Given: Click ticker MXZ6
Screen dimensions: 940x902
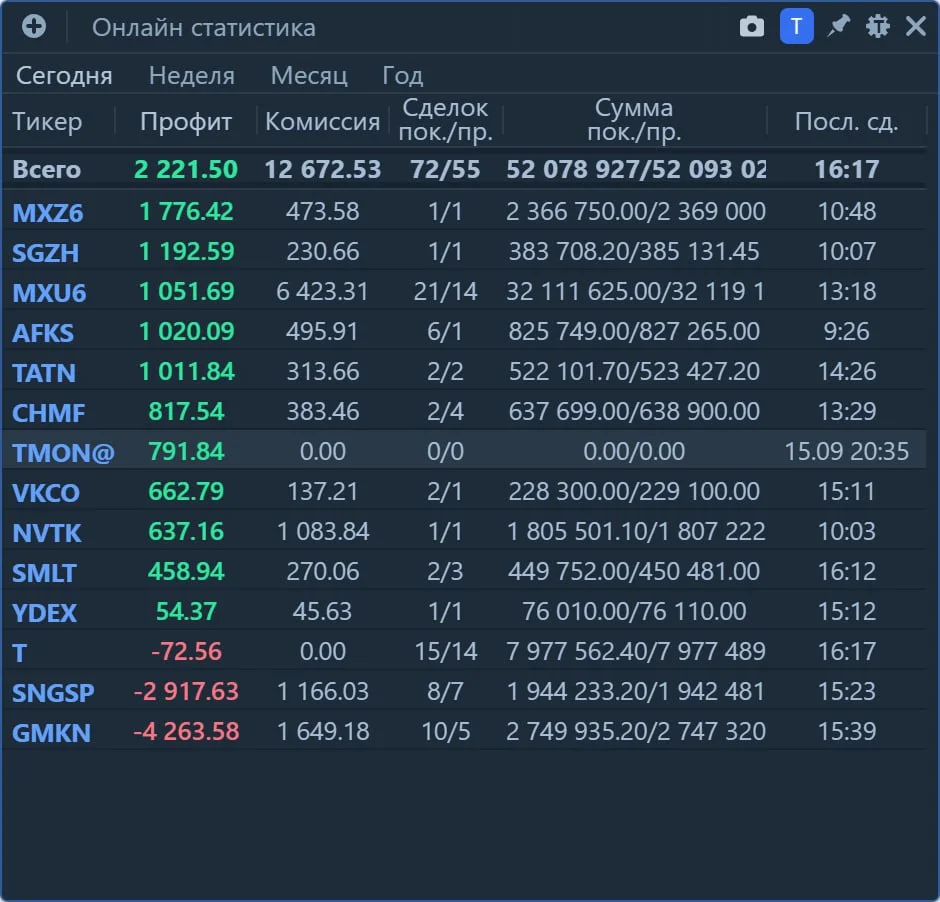Looking at the screenshot, I should pos(47,212).
